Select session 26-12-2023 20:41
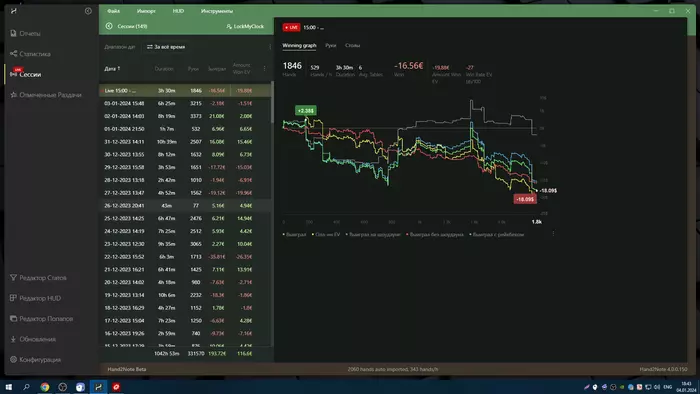 tap(185, 206)
